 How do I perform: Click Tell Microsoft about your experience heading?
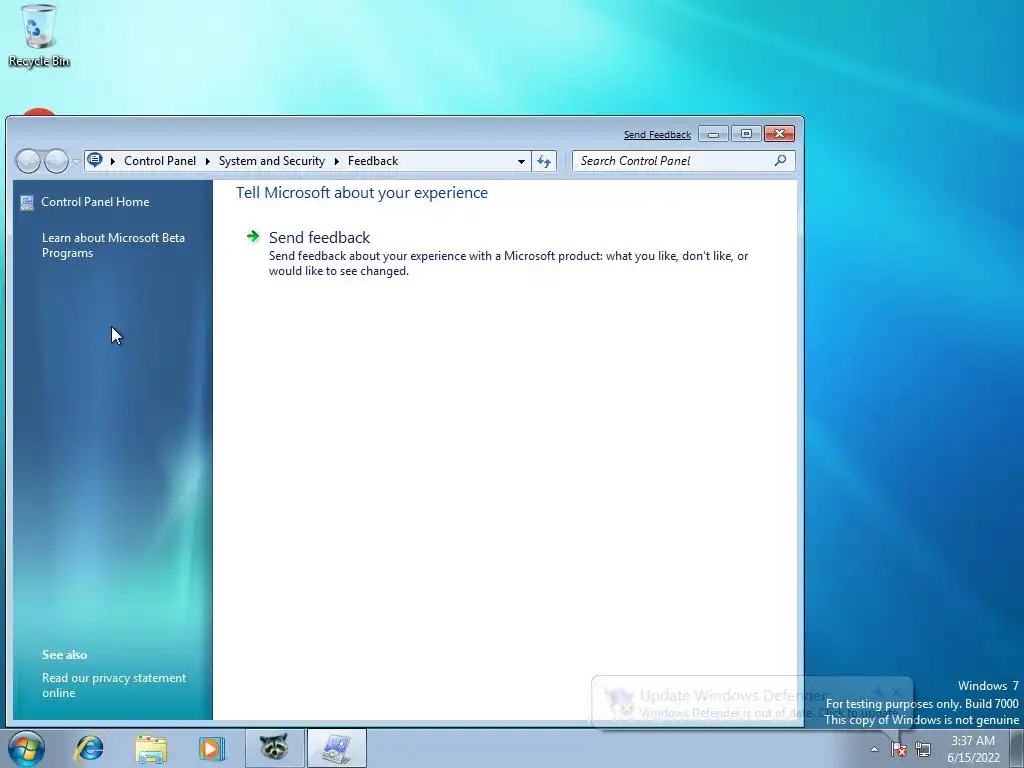(x=362, y=193)
